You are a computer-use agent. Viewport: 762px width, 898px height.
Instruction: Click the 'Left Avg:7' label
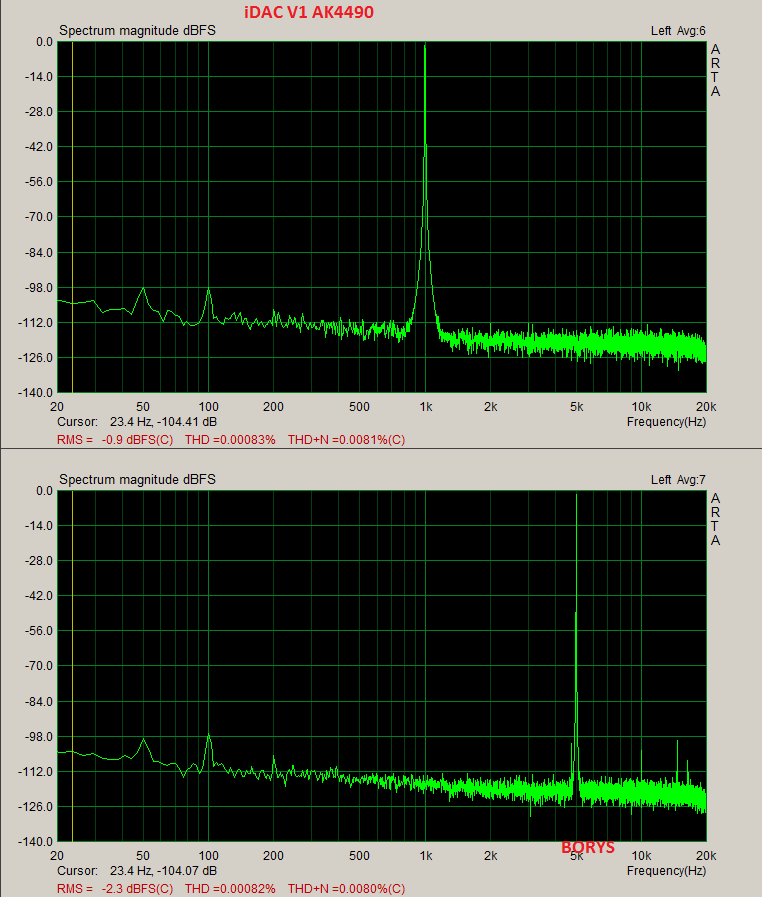(678, 480)
